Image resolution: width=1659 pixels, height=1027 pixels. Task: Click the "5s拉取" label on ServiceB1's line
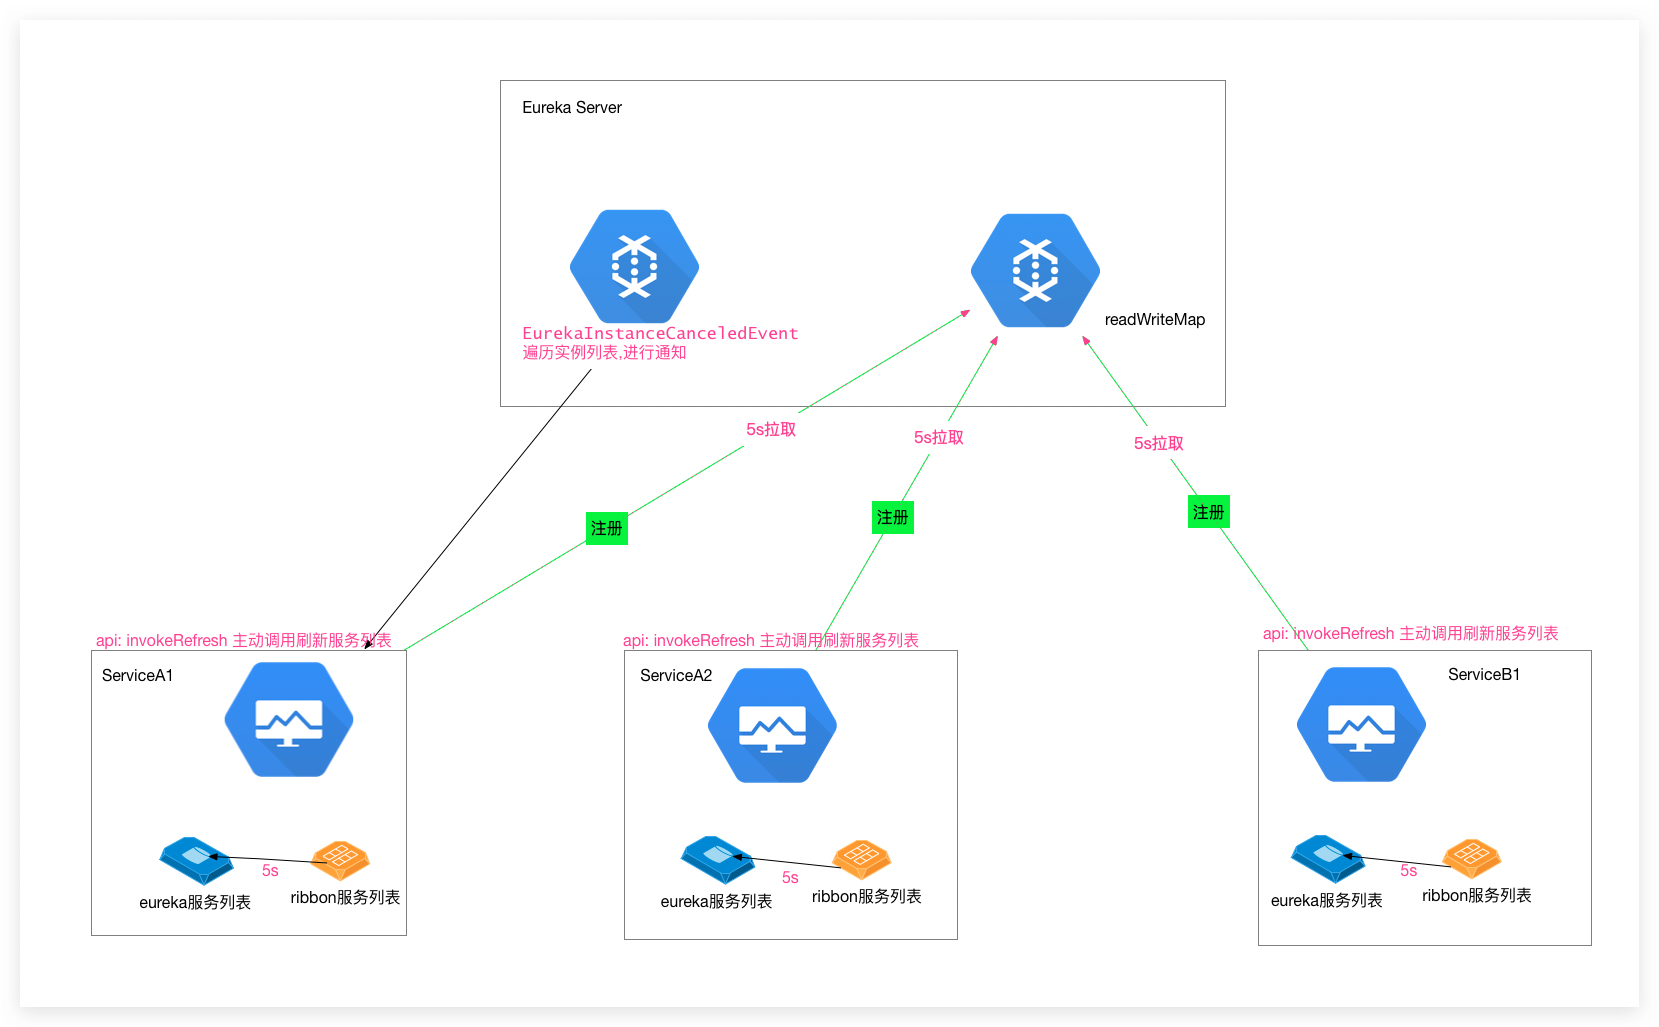point(1159,443)
